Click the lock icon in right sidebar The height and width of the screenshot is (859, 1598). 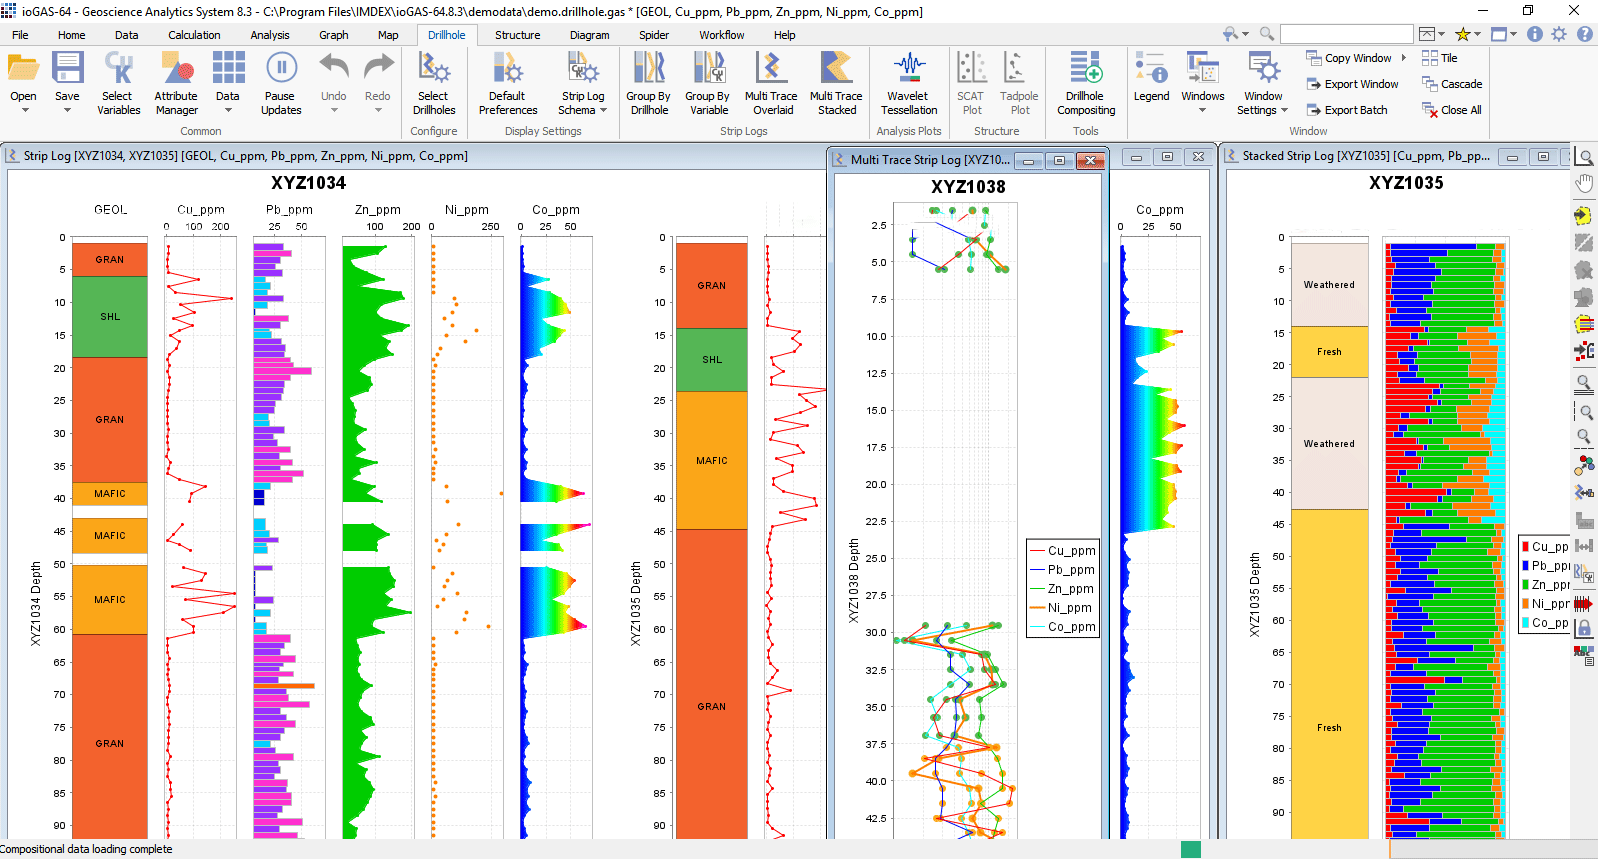[x=1584, y=628]
